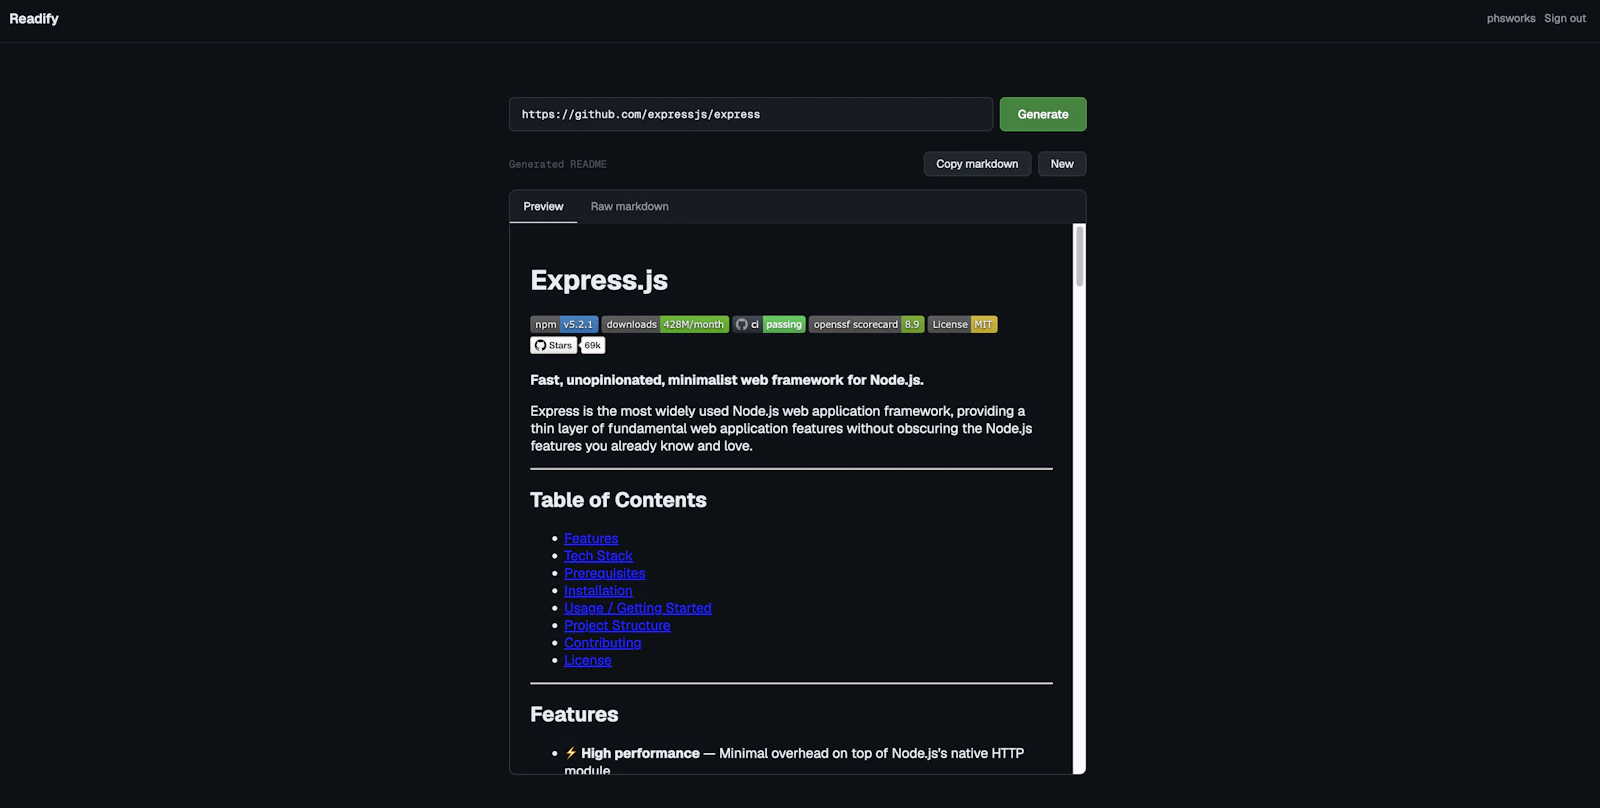The width and height of the screenshot is (1600, 808).
Task: Focus the GitHub repository URL field
Action: (x=751, y=114)
